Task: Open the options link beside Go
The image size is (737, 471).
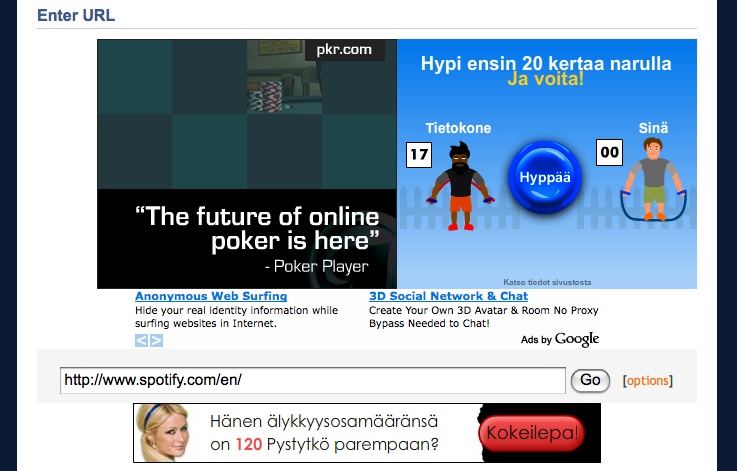Action: [x=648, y=381]
